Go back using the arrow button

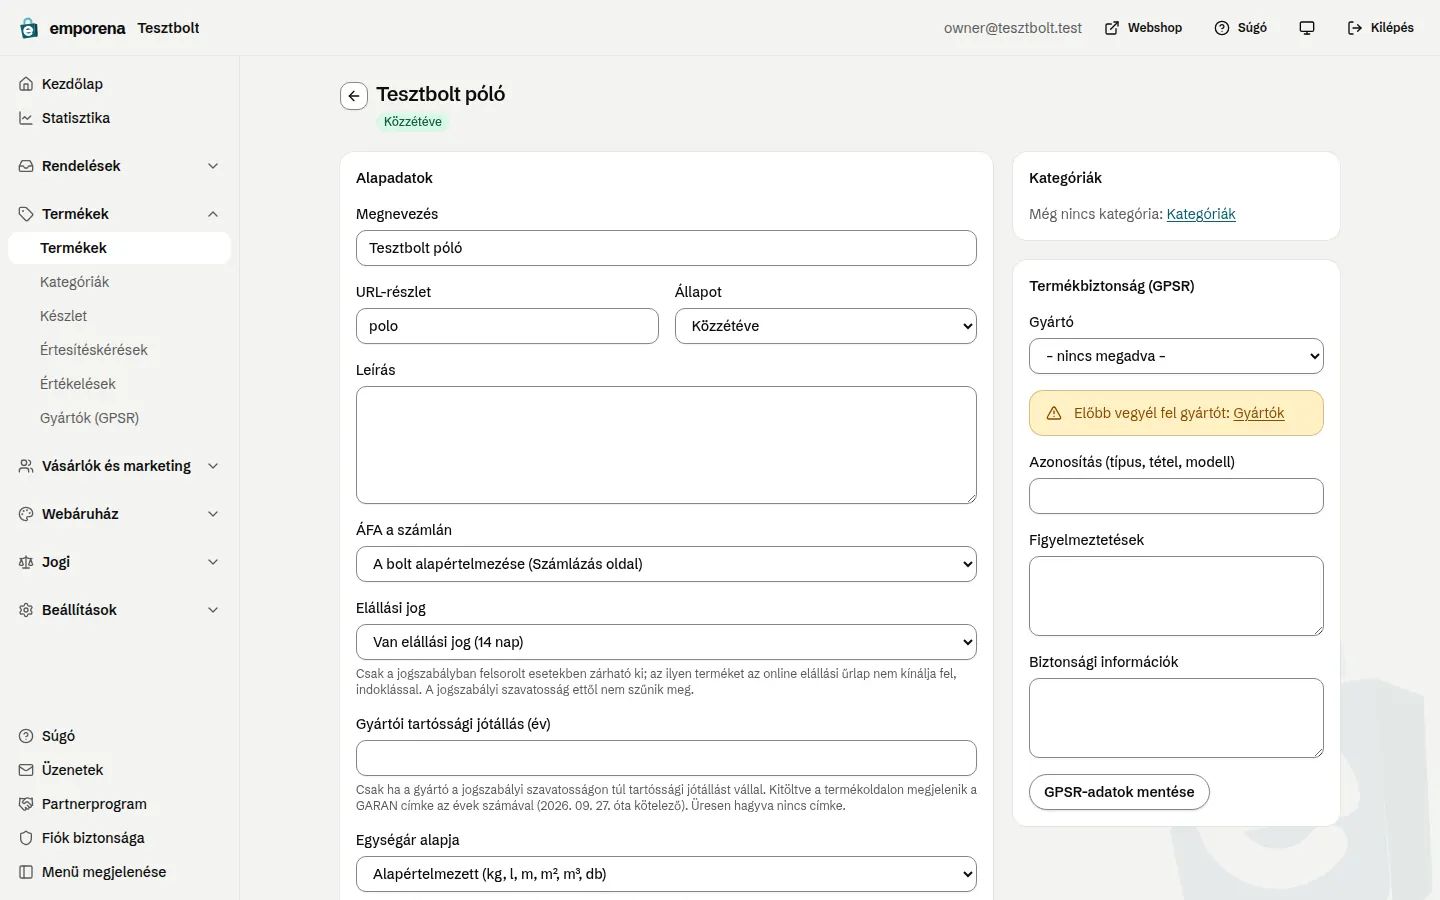[x=354, y=96]
